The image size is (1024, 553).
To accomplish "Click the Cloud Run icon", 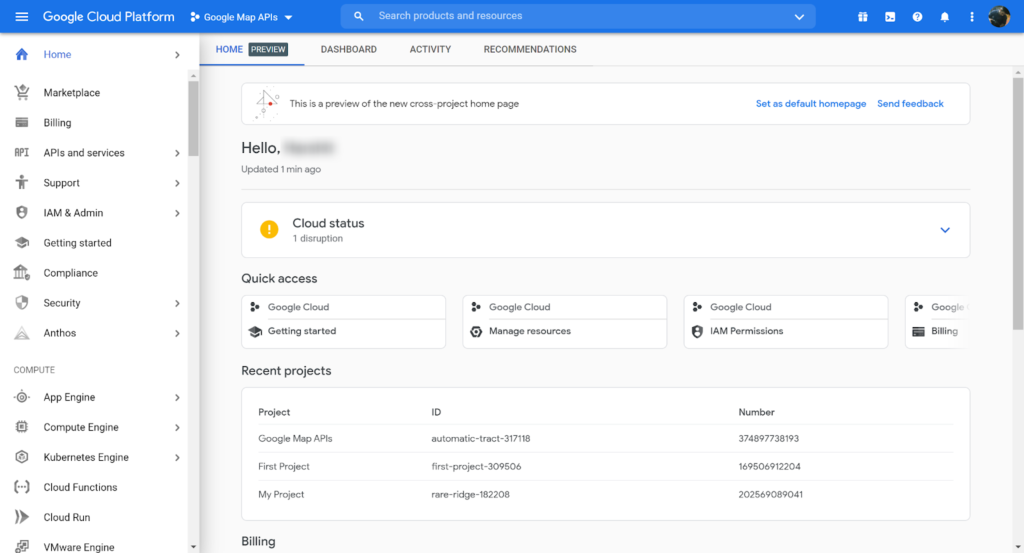I will coord(22,517).
